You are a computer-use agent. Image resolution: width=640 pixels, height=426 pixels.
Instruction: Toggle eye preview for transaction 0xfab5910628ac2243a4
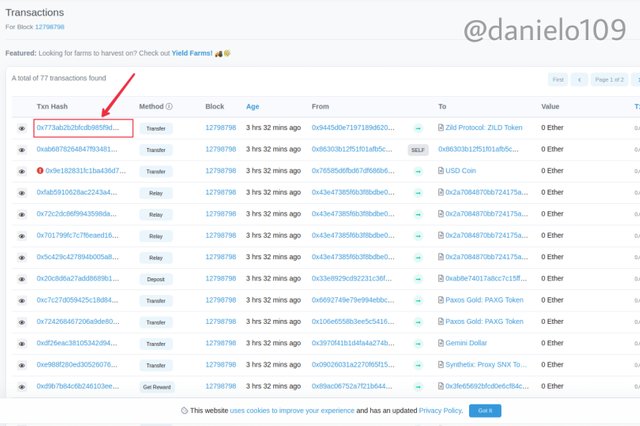tap(22, 193)
